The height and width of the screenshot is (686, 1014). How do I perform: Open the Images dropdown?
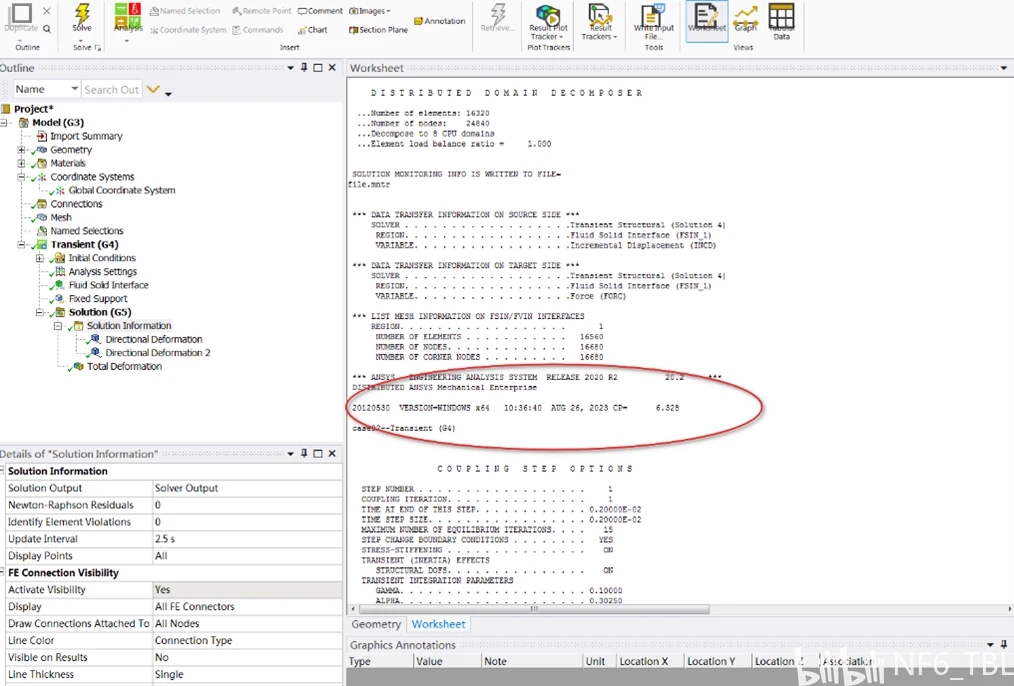pos(370,11)
